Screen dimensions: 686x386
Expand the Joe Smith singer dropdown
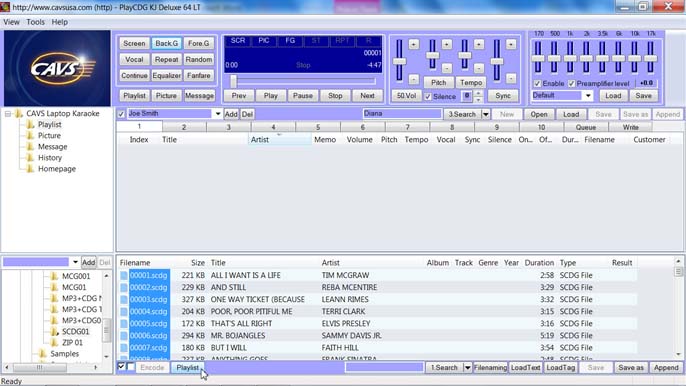[217, 114]
